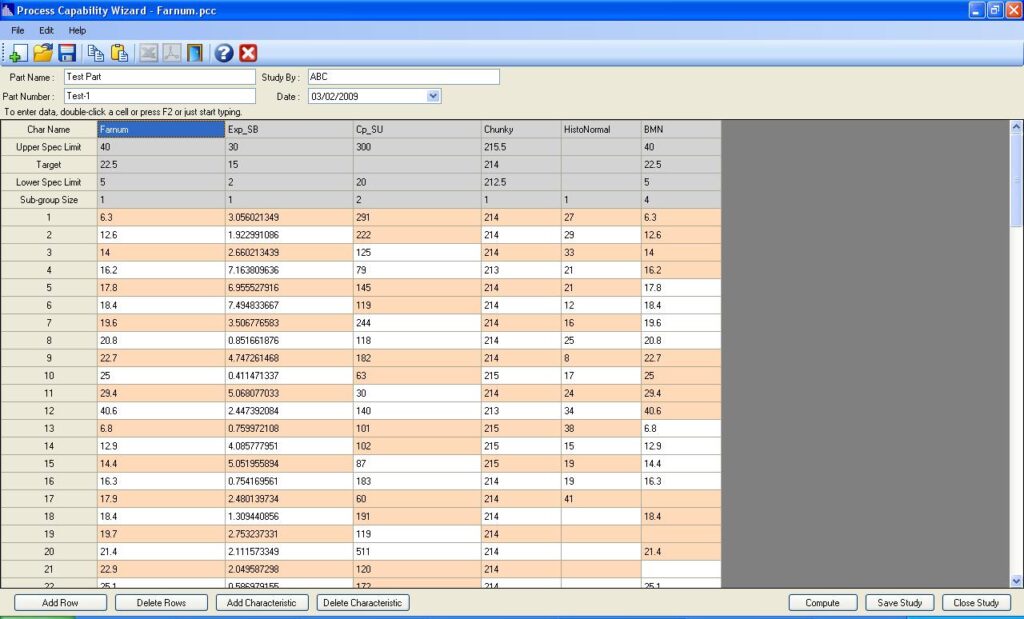Select Exp_SB cell 2.049587298

(289, 569)
